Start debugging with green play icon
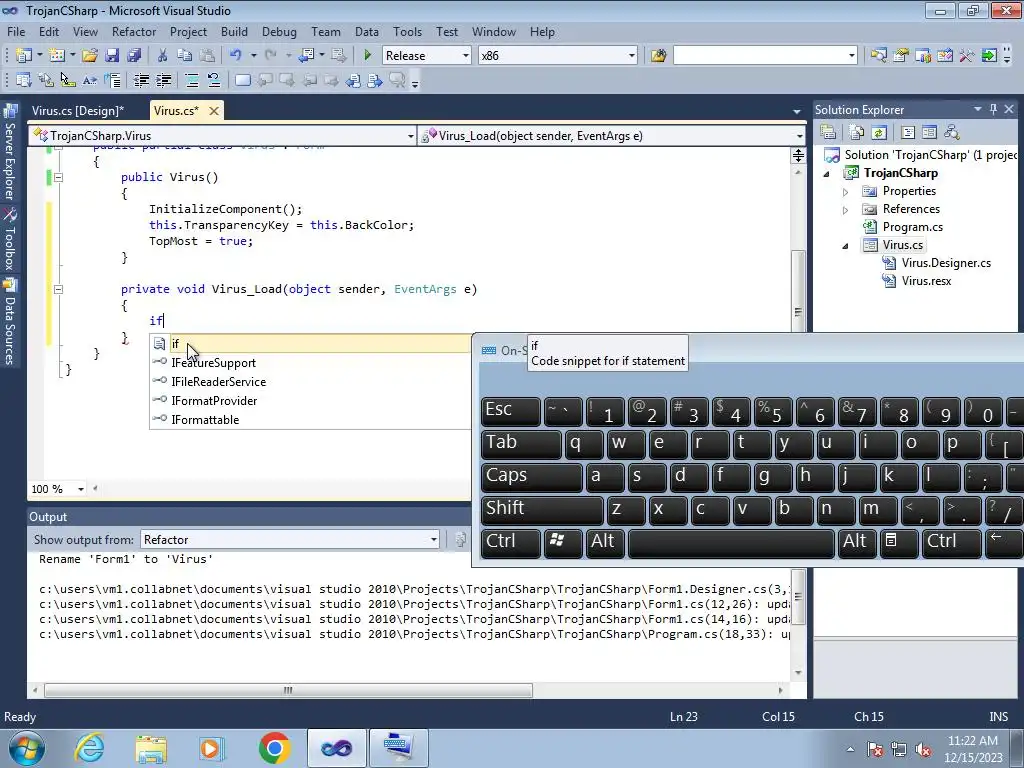The image size is (1024, 768). pyautogui.click(x=367, y=56)
